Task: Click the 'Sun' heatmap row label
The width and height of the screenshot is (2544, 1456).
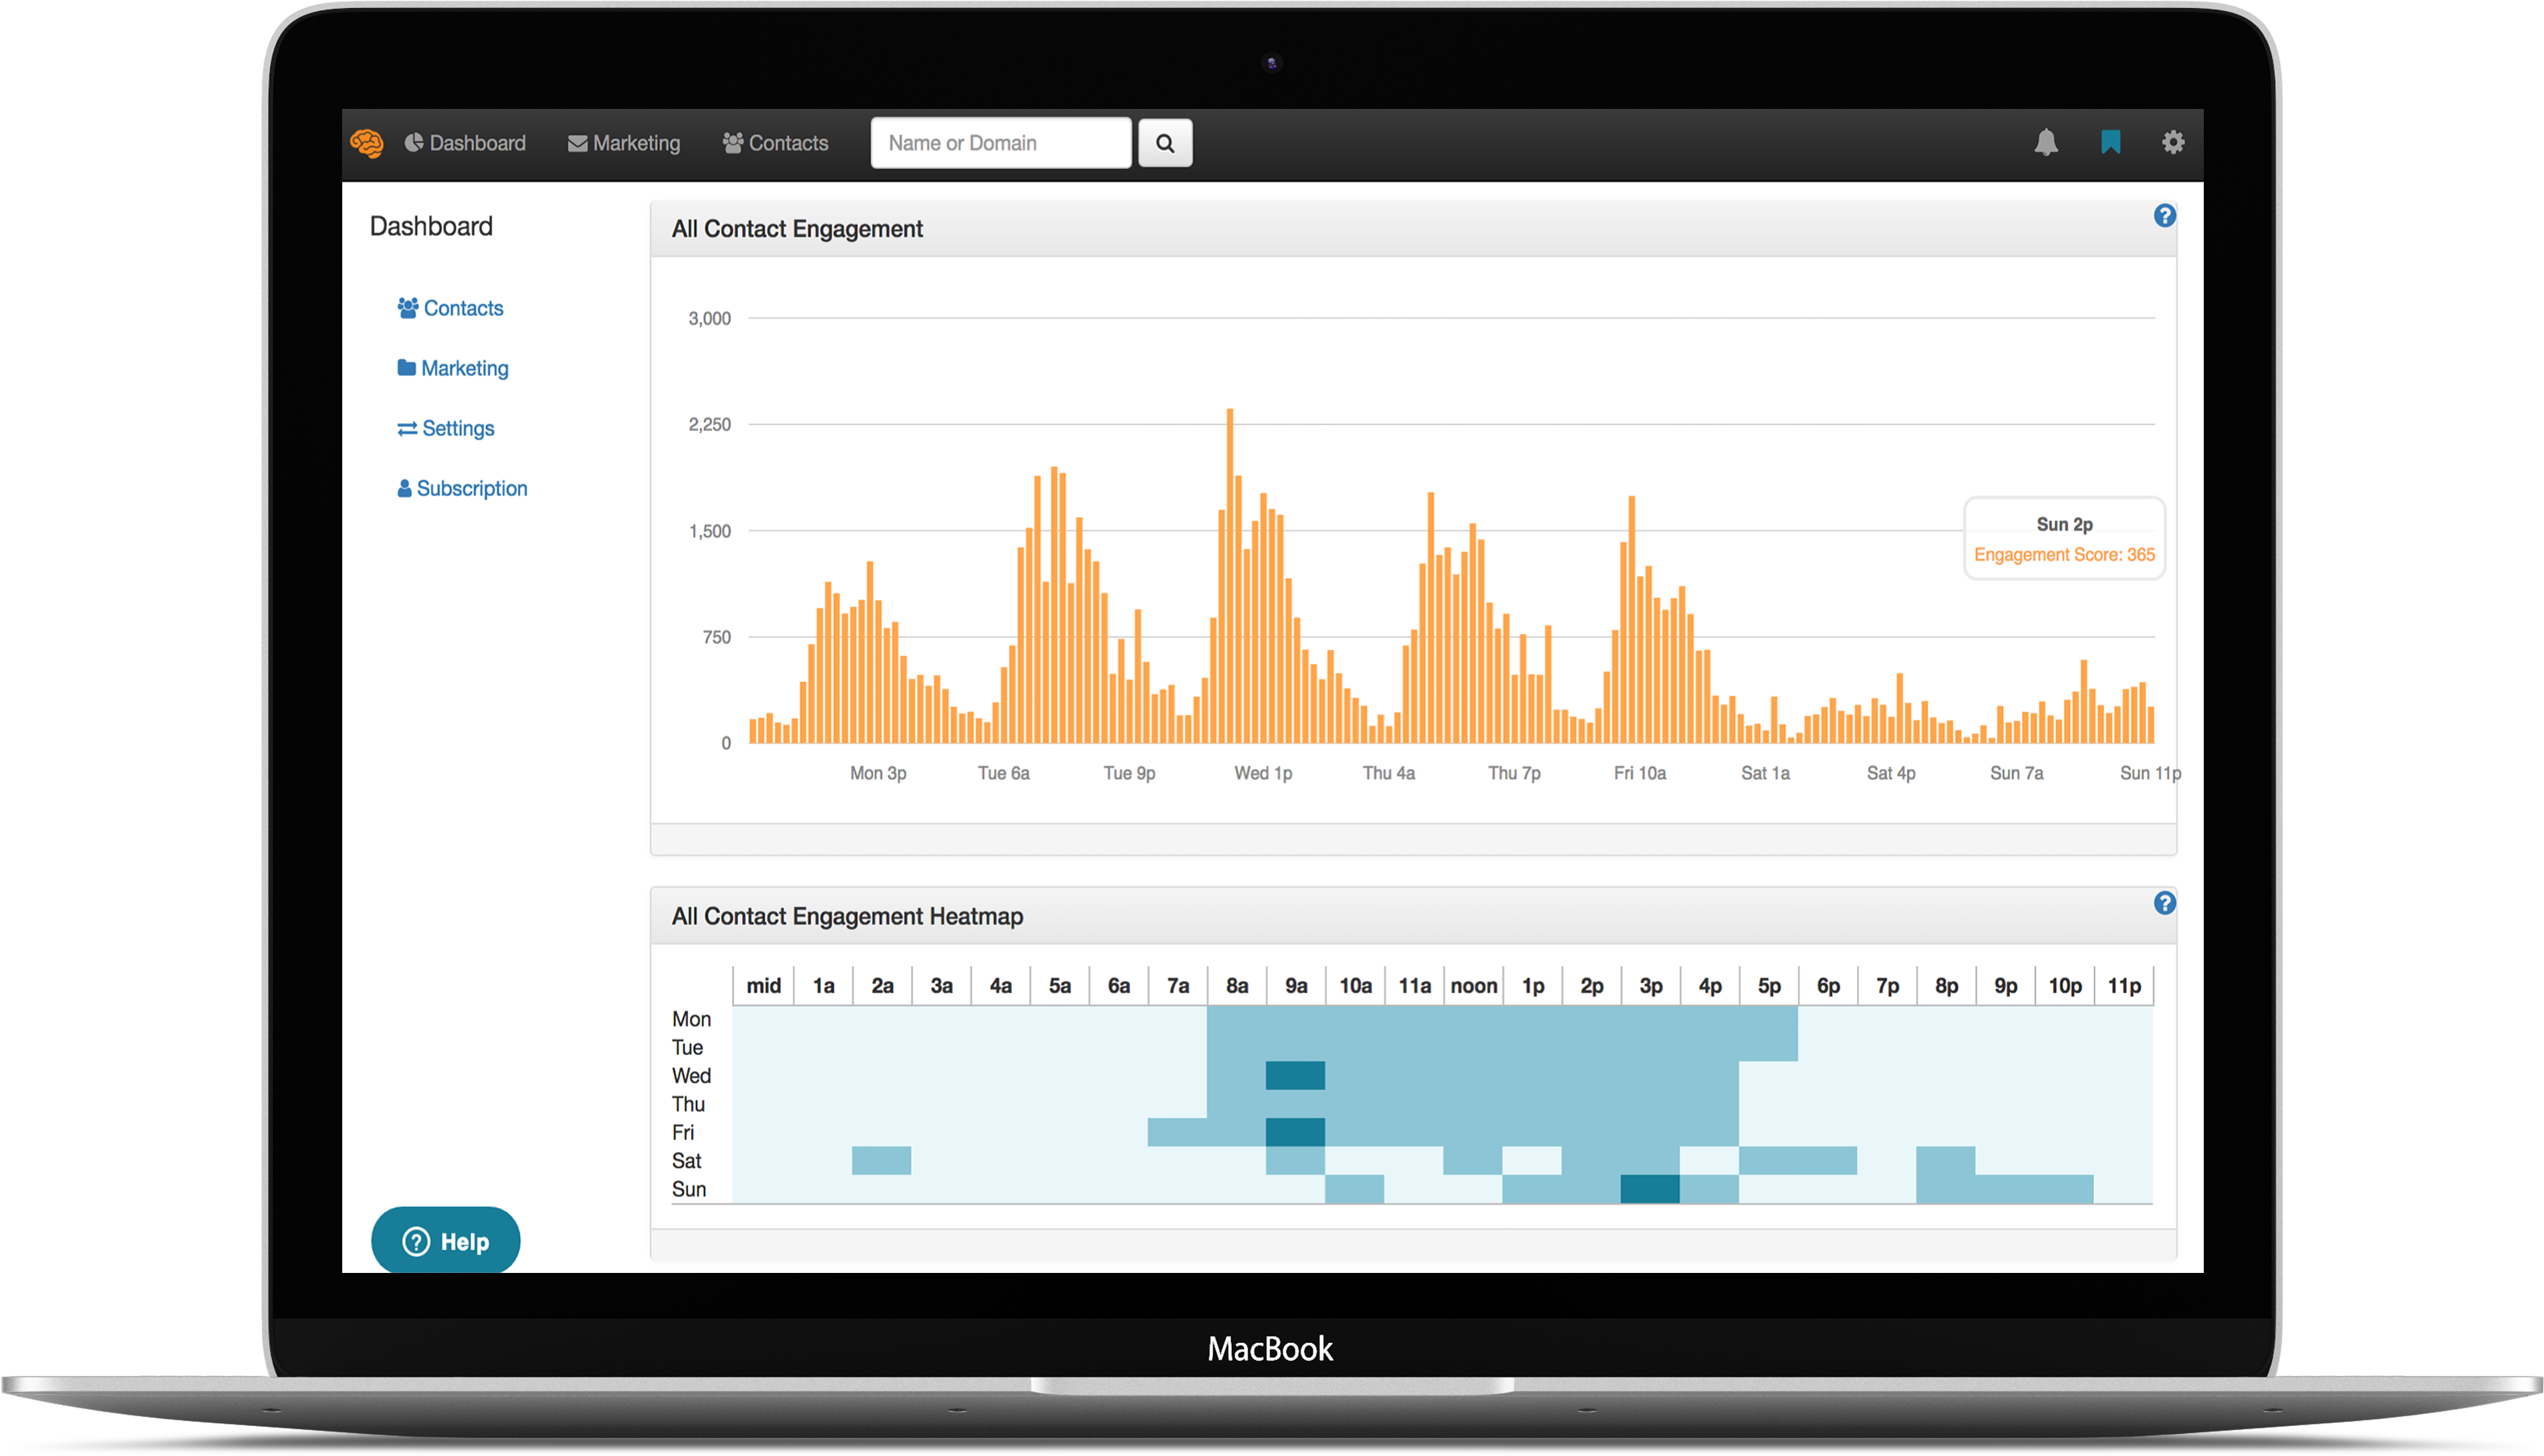Action: coord(689,1189)
